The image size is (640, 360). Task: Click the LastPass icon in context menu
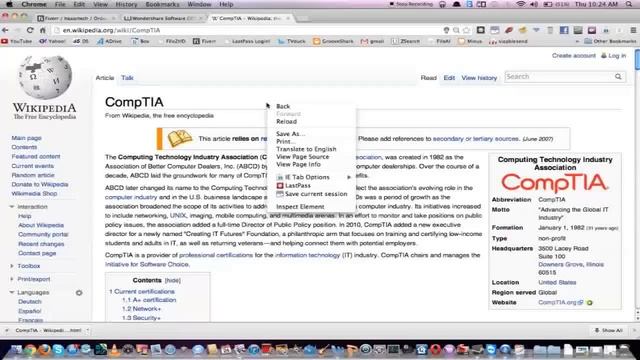[280, 186]
